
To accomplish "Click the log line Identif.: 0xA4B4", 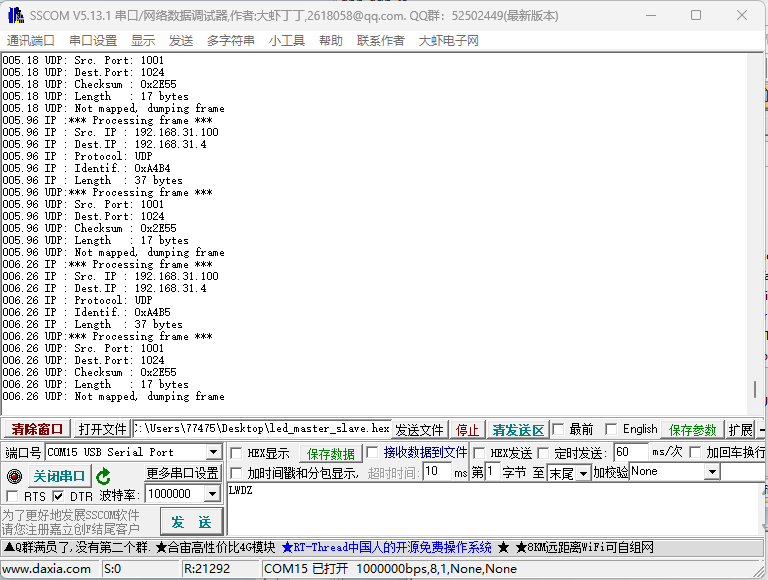I will 87,168.
